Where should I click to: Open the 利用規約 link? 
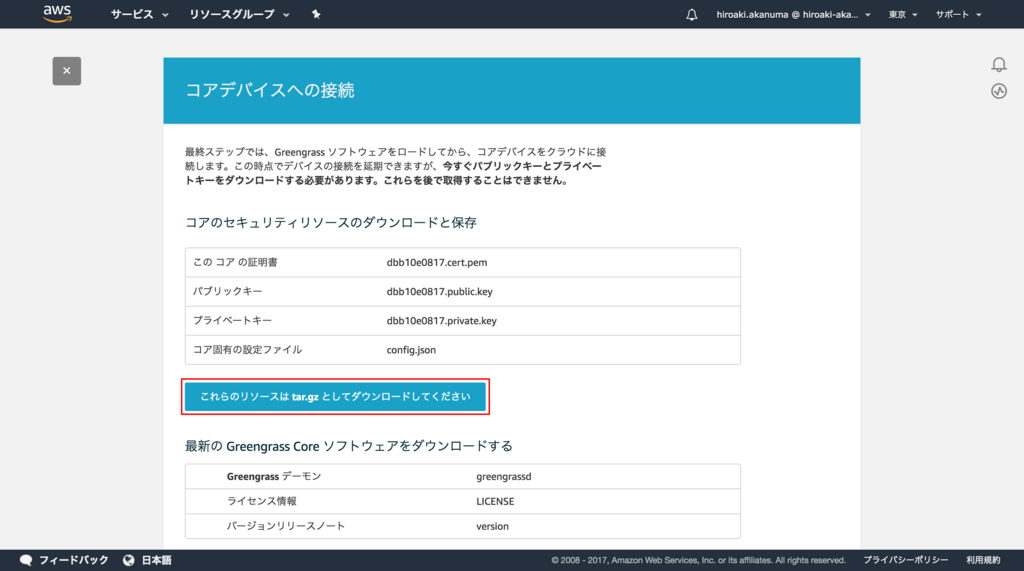(983, 560)
